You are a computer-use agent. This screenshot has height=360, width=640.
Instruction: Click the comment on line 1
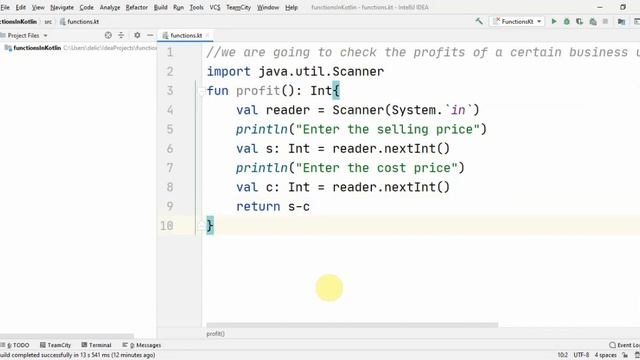[423, 52]
